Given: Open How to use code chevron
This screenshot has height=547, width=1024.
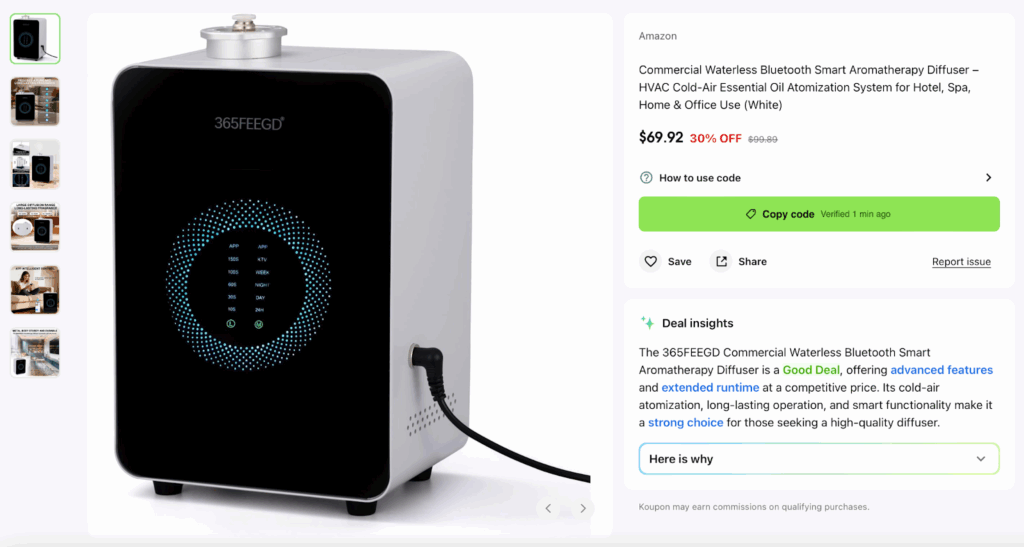Looking at the screenshot, I should pyautogui.click(x=988, y=178).
